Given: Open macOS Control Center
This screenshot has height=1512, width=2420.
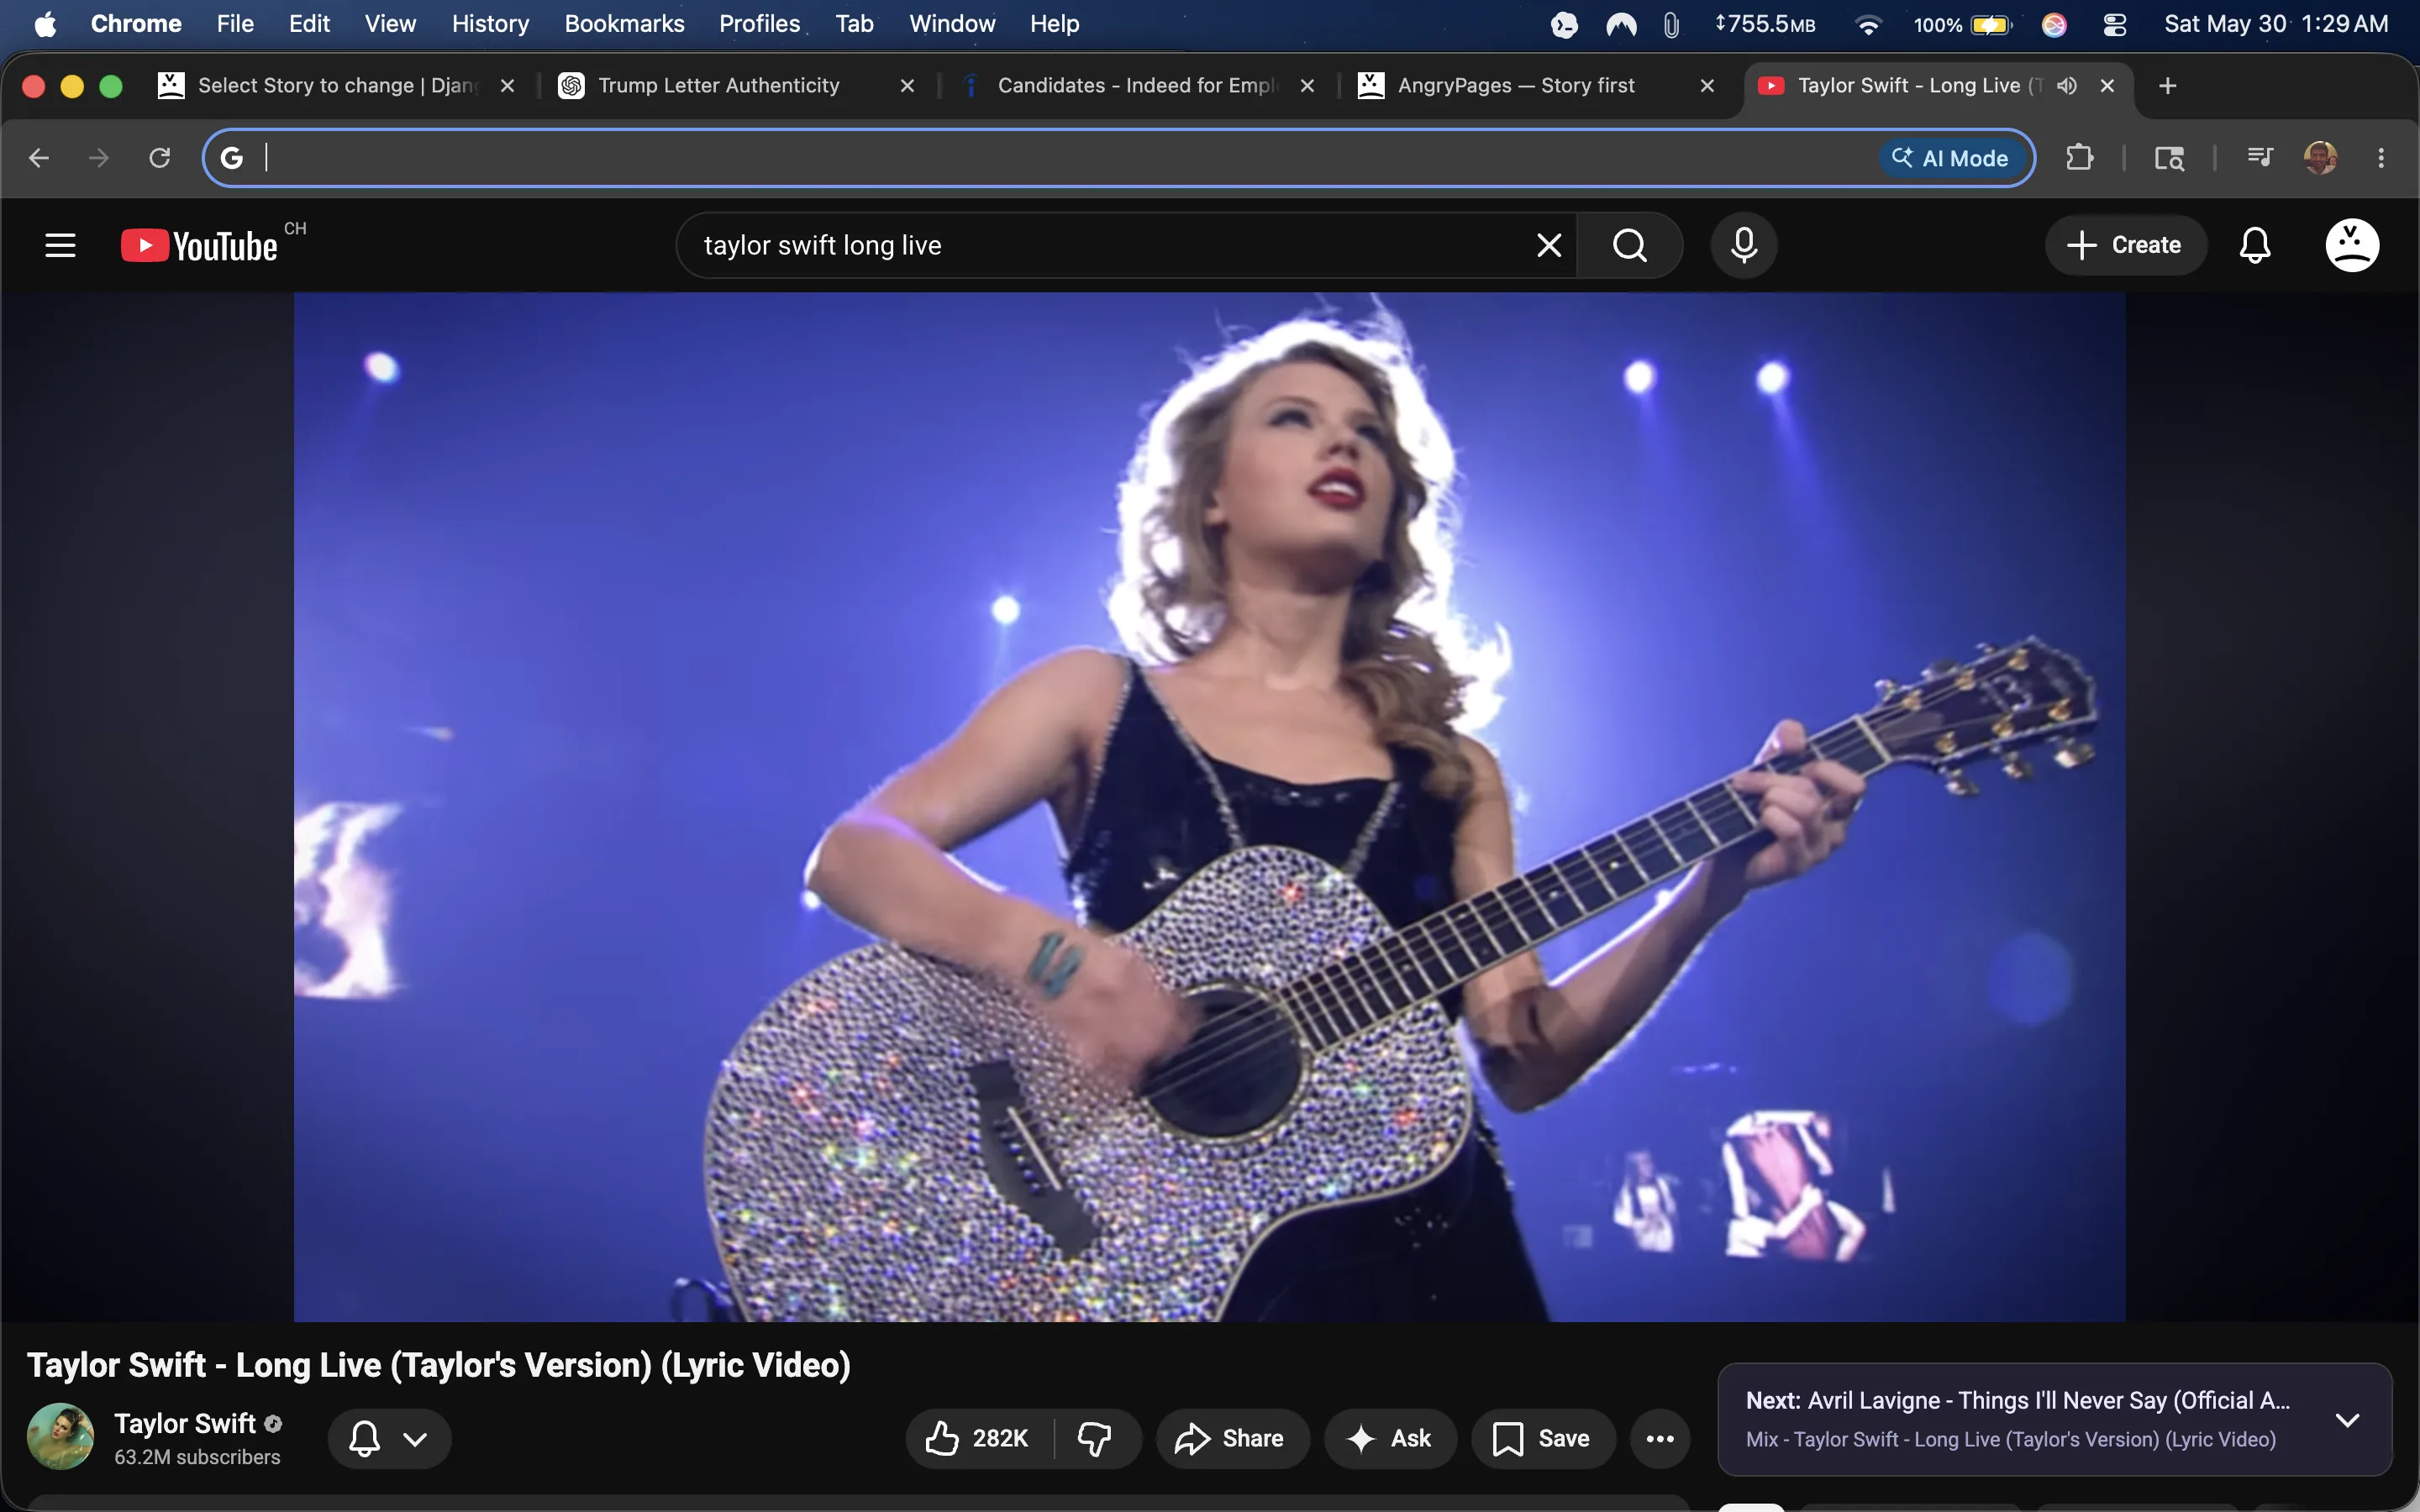Looking at the screenshot, I should pyautogui.click(x=2114, y=25).
